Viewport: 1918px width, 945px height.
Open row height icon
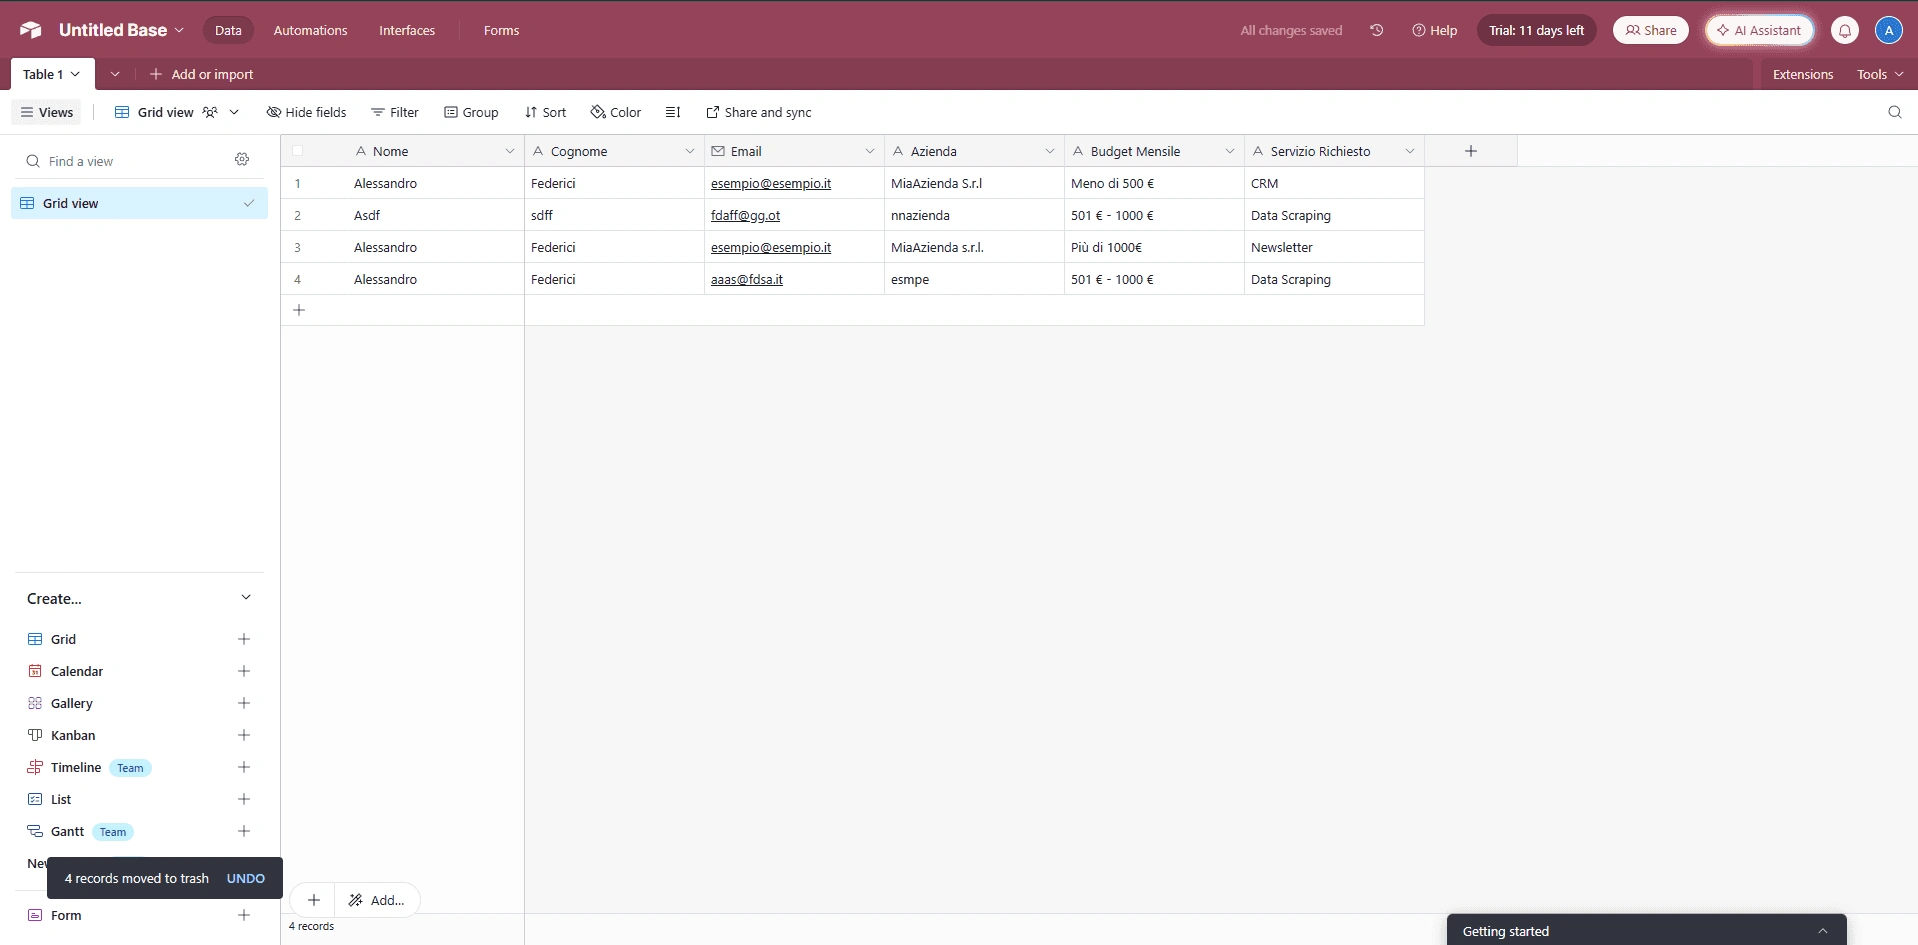[x=673, y=112]
